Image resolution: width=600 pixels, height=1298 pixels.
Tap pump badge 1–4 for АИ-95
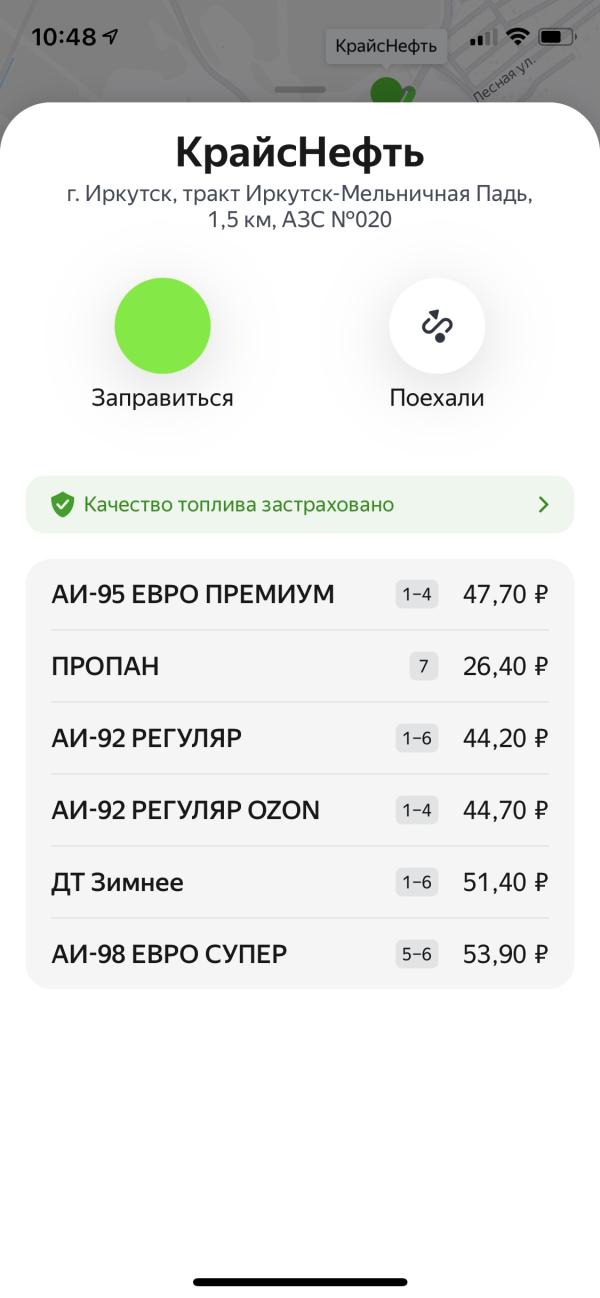(x=417, y=595)
